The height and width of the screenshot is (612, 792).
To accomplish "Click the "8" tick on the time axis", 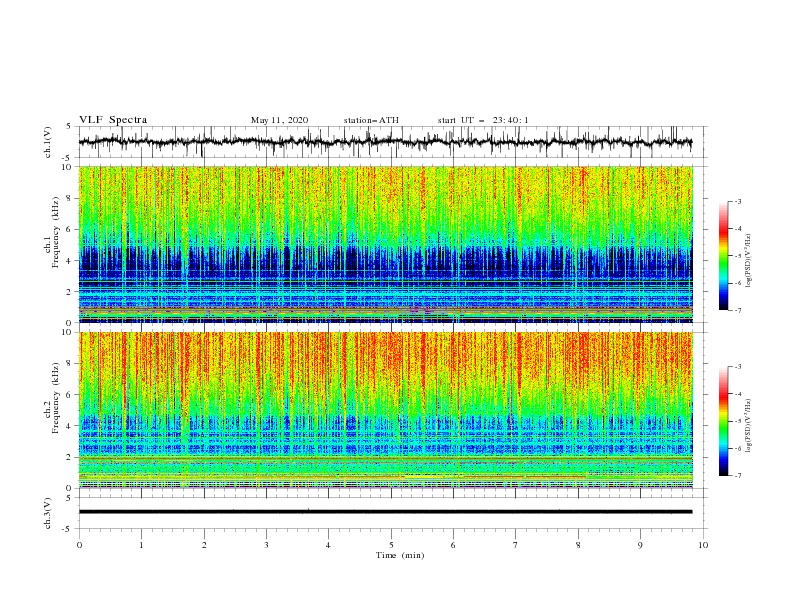I will click(x=578, y=545).
